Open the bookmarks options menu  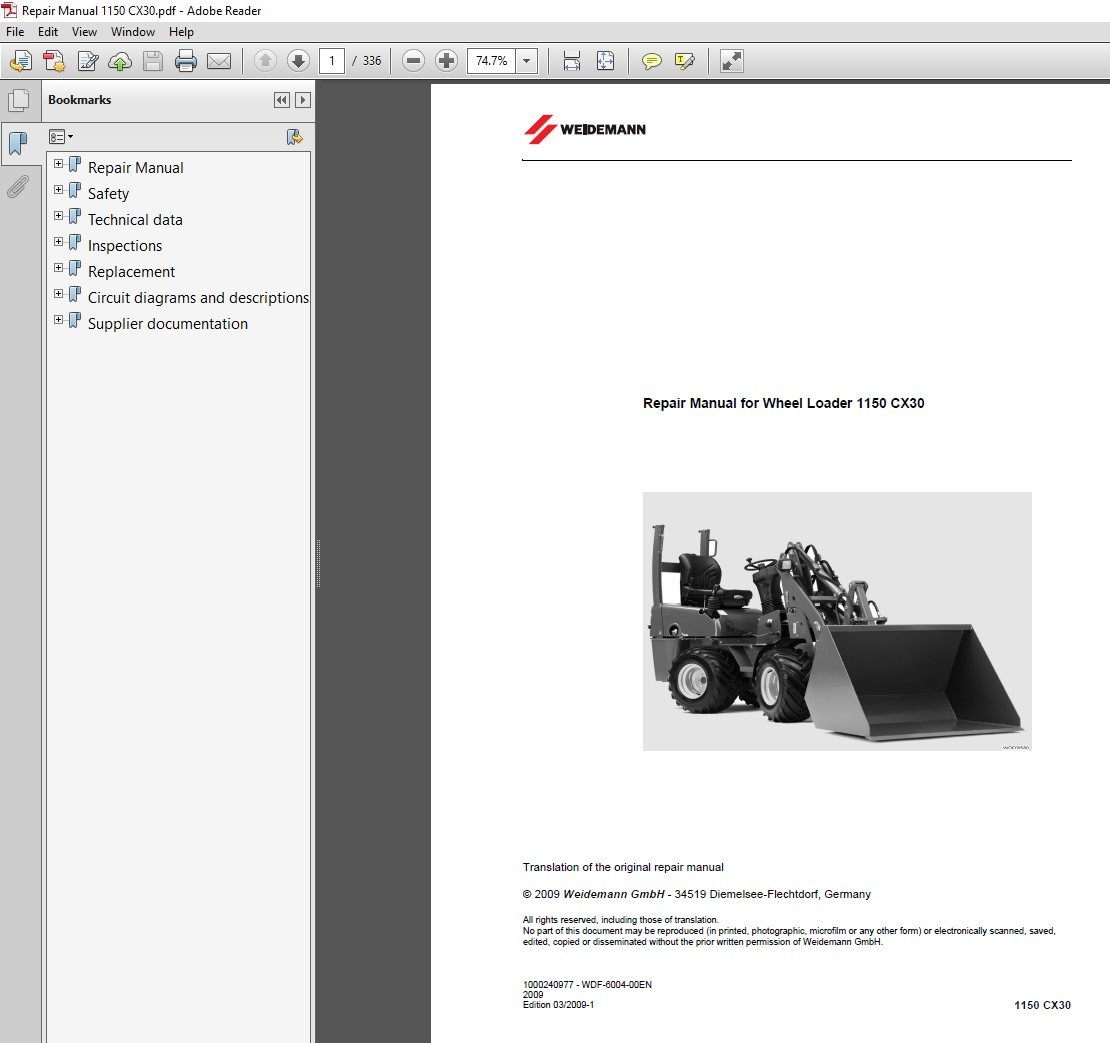coord(61,137)
